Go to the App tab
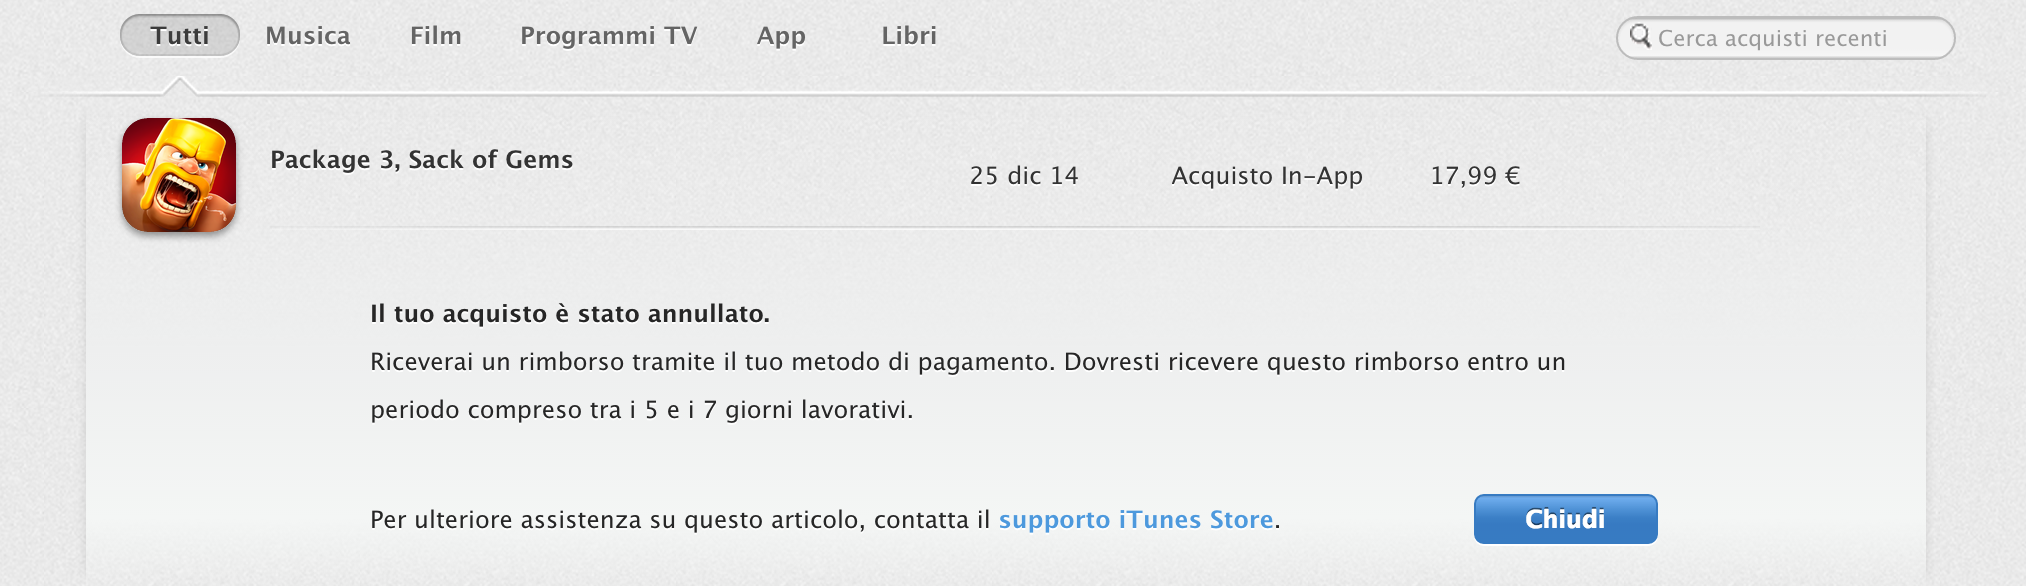 click(781, 36)
